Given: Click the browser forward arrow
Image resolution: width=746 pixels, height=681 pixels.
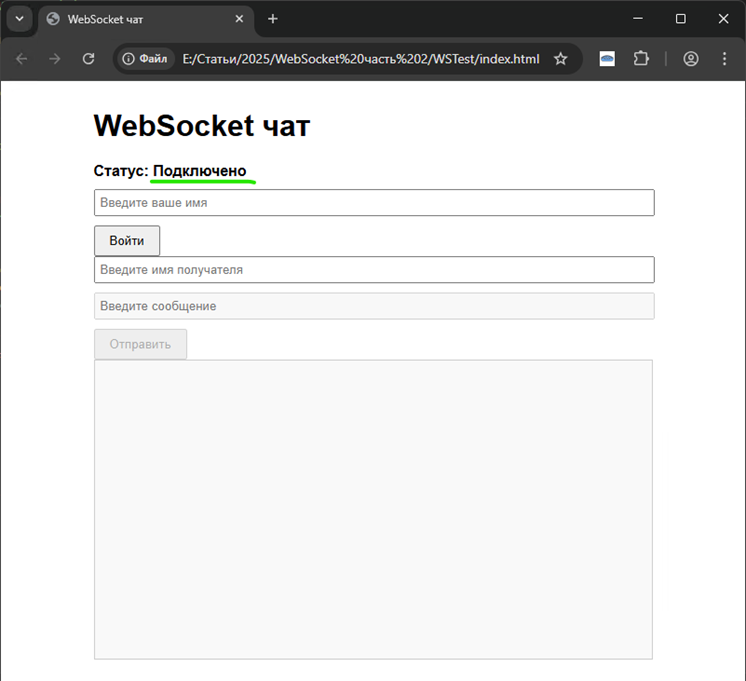Looking at the screenshot, I should [55, 59].
